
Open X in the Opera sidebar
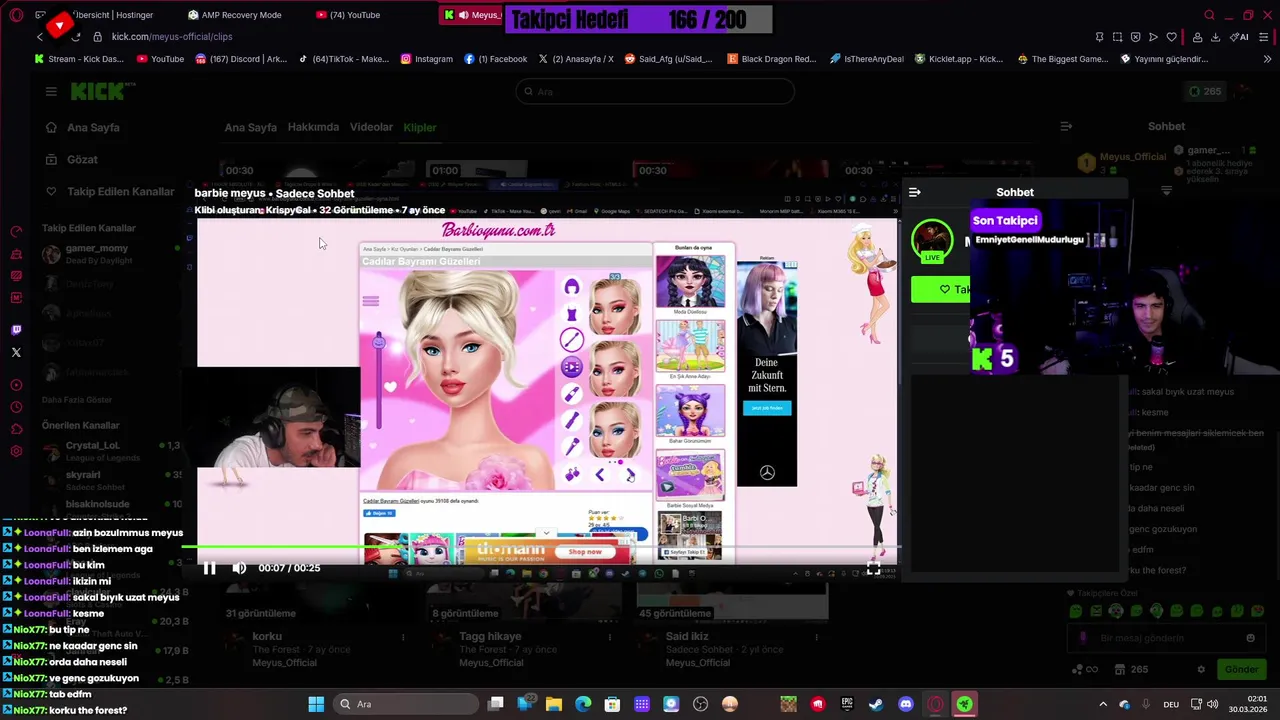click(16, 352)
